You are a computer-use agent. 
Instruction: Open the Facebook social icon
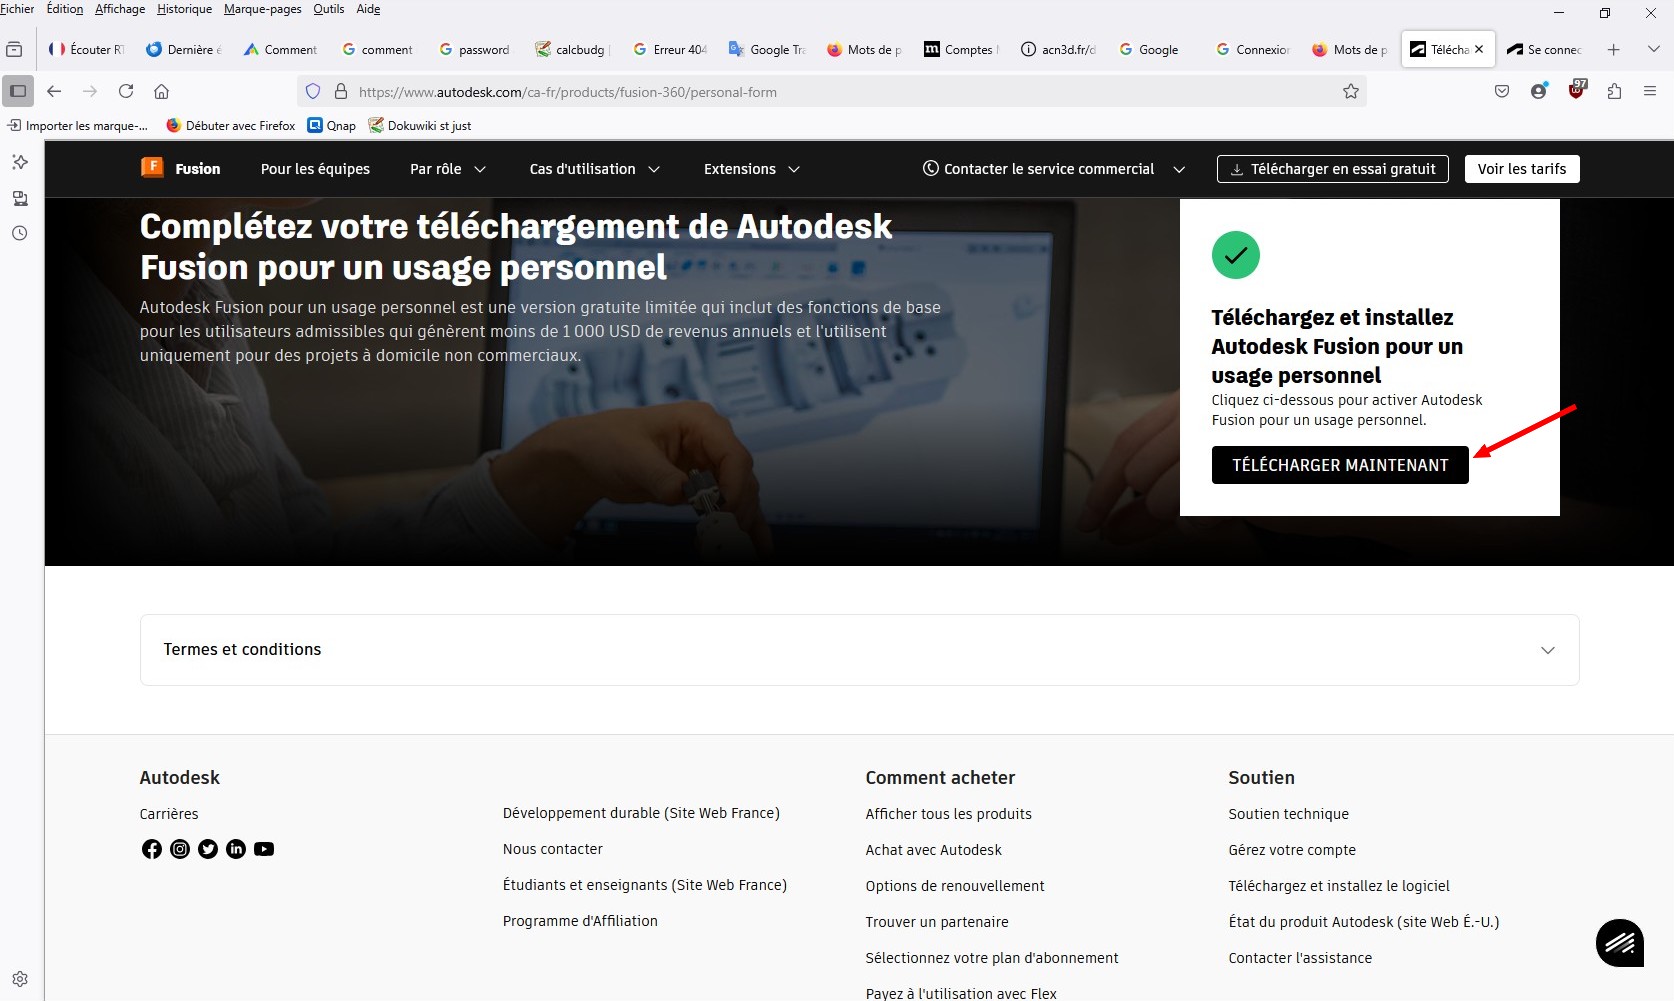152,849
